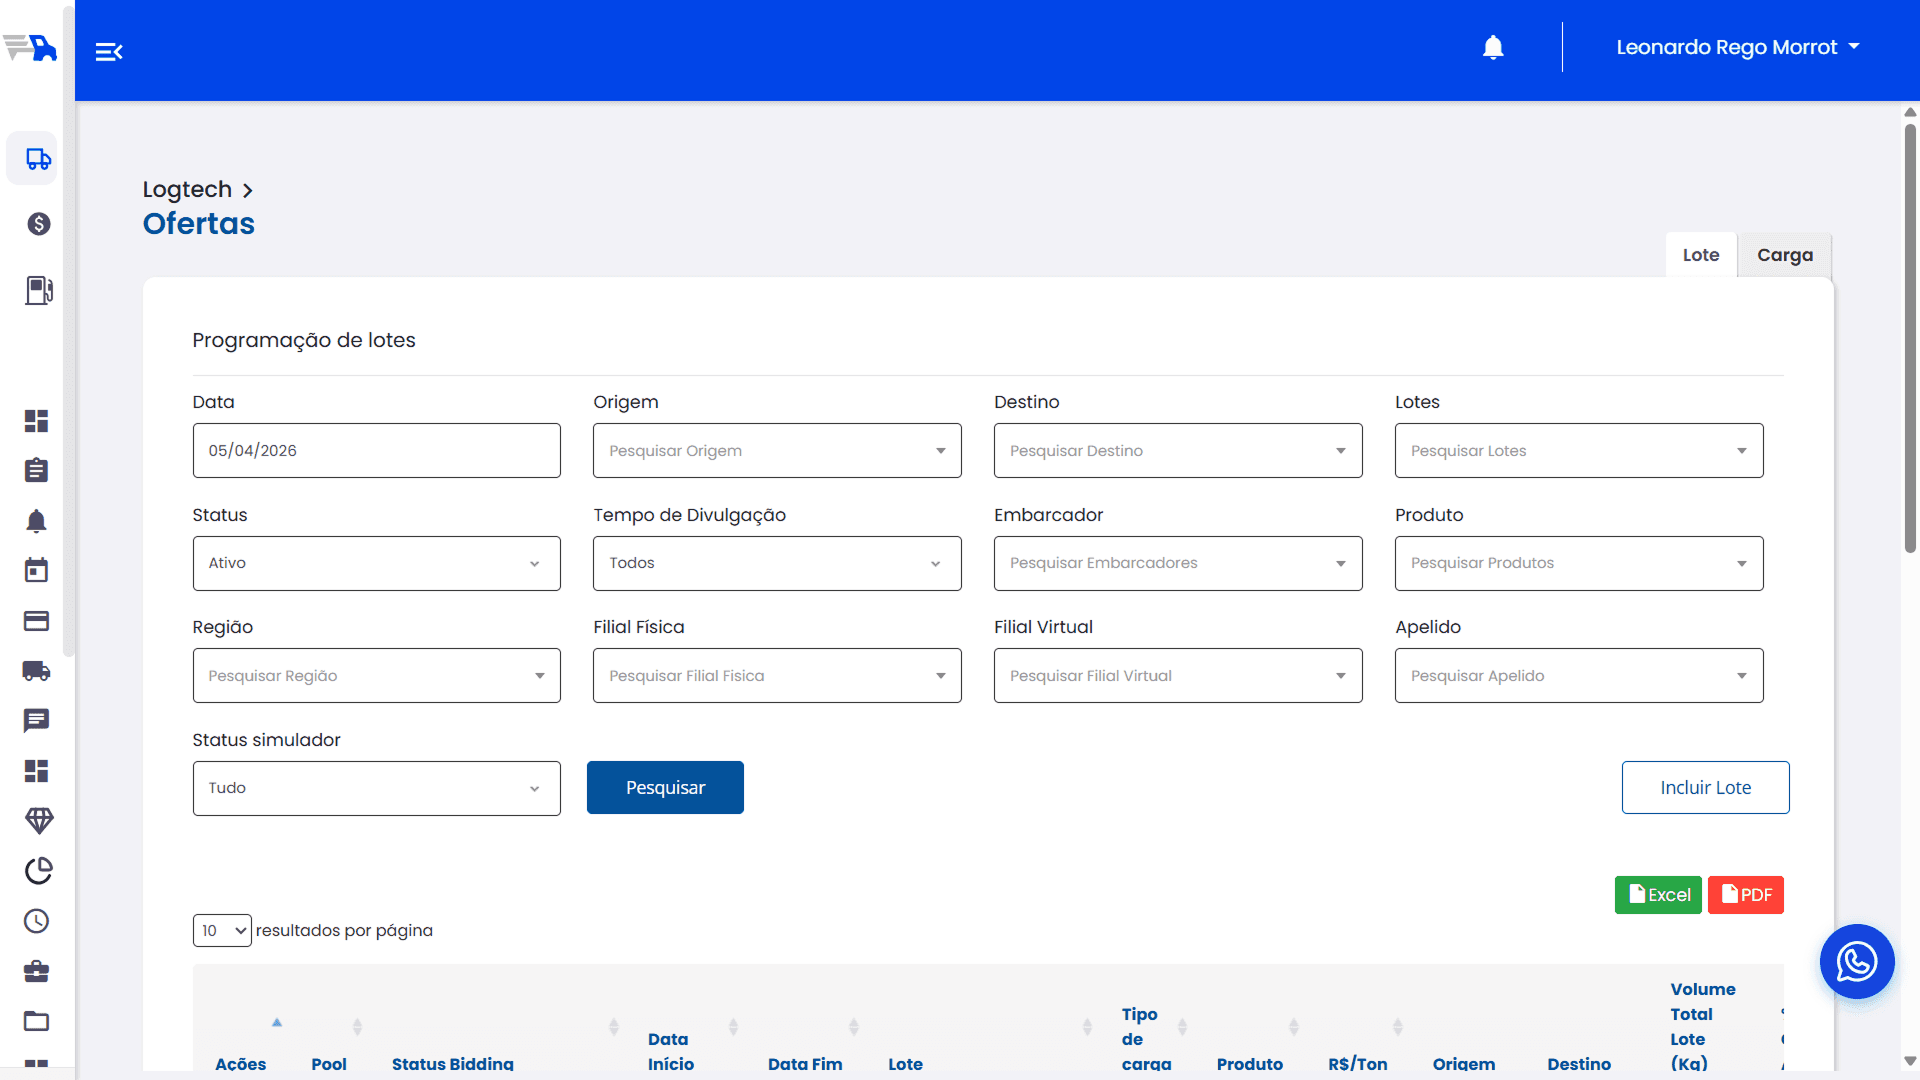
Task: Open the fuel pump sidebar icon
Action: [38, 291]
